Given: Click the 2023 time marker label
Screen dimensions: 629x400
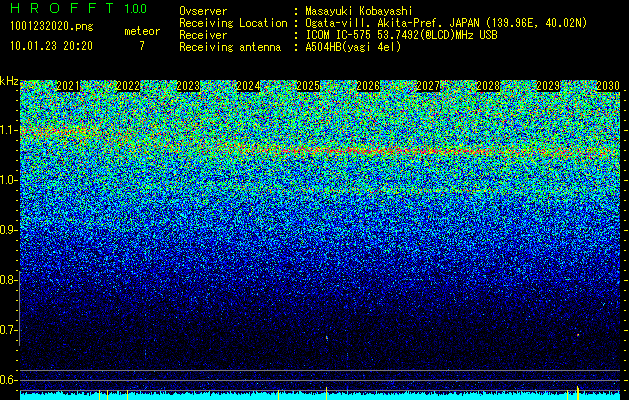Looking at the screenshot, I should click(188, 86).
